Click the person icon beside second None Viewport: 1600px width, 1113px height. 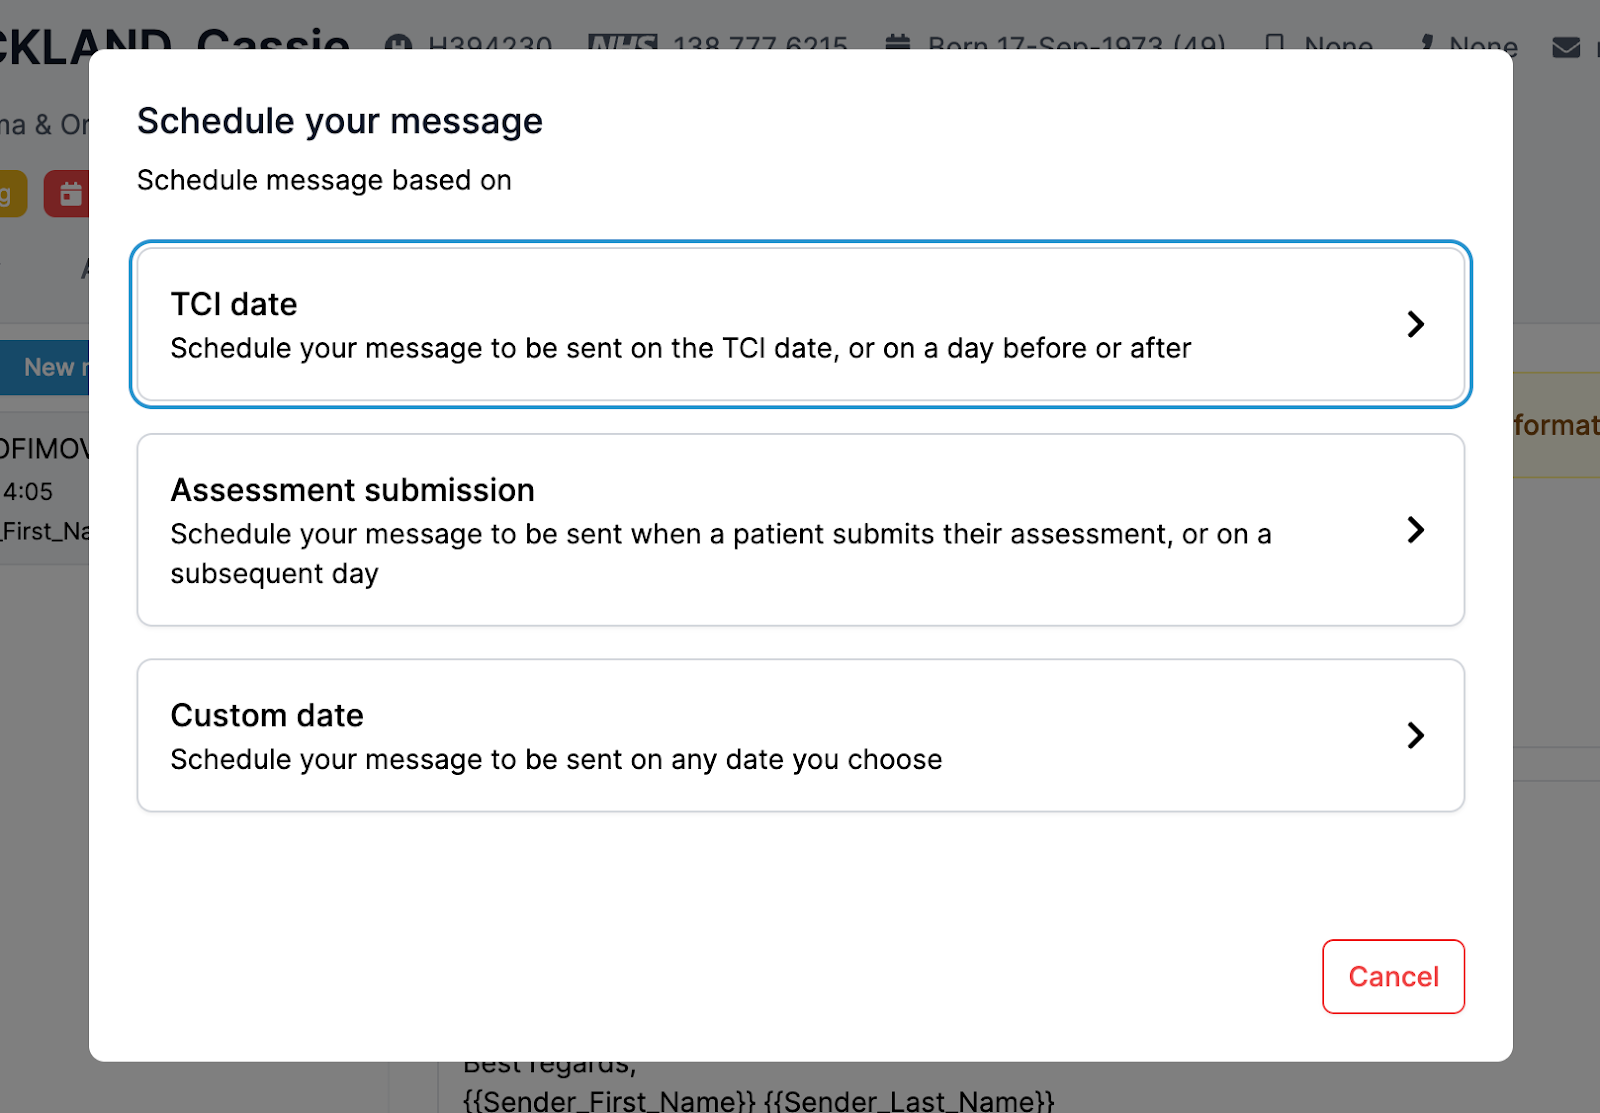point(1427,44)
